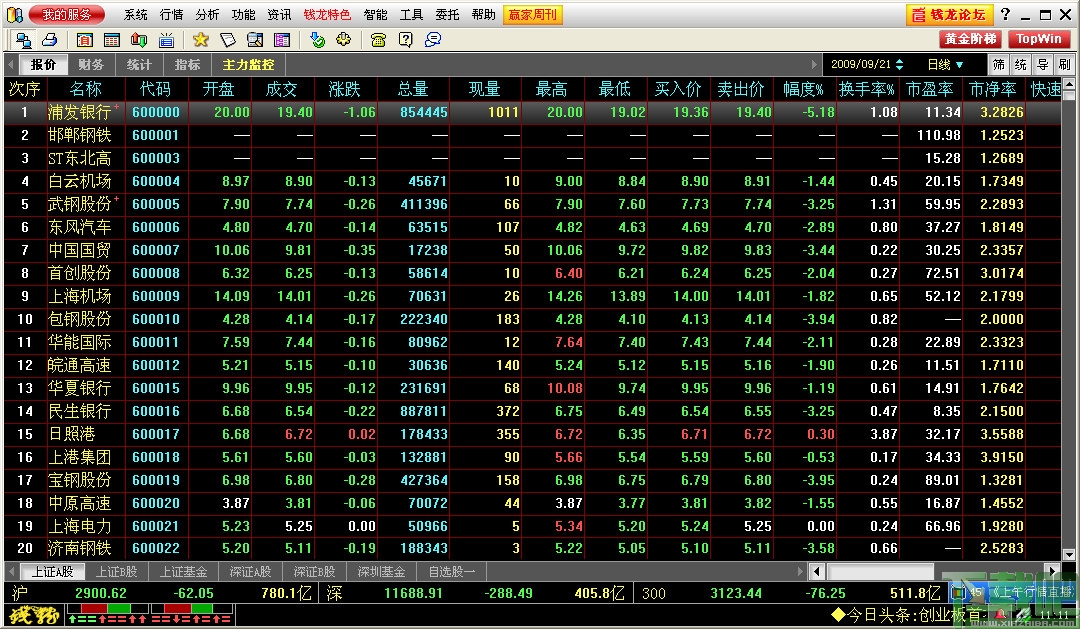Open the 钱龙特色 menu
The height and width of the screenshot is (629, 1080).
click(x=327, y=14)
